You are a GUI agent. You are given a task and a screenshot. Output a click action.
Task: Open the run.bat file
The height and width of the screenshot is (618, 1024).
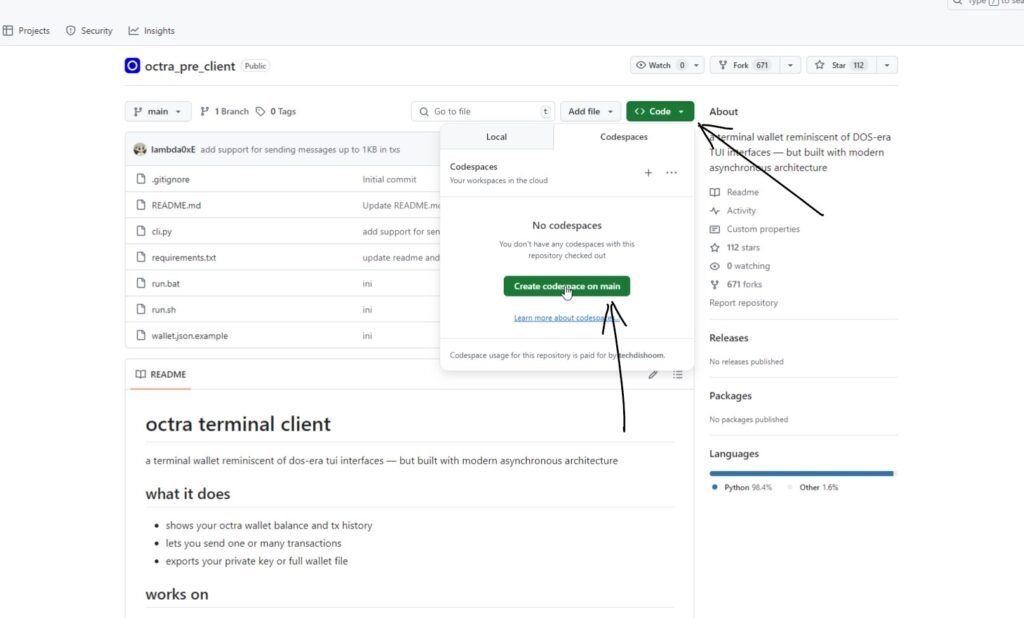tap(165, 284)
